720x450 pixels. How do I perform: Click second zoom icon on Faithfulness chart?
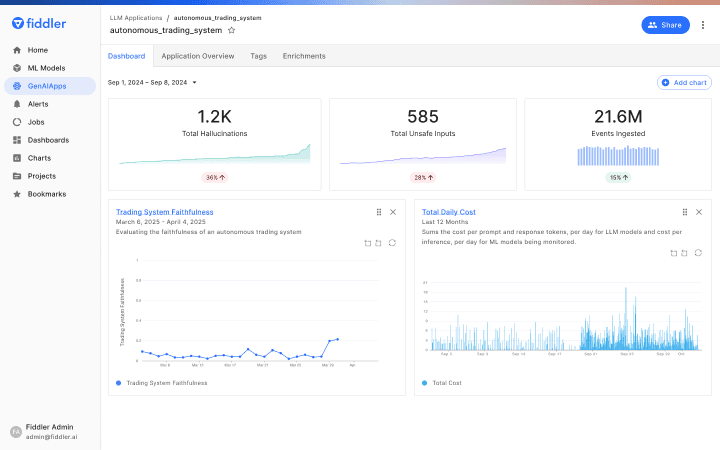pyautogui.click(x=378, y=243)
